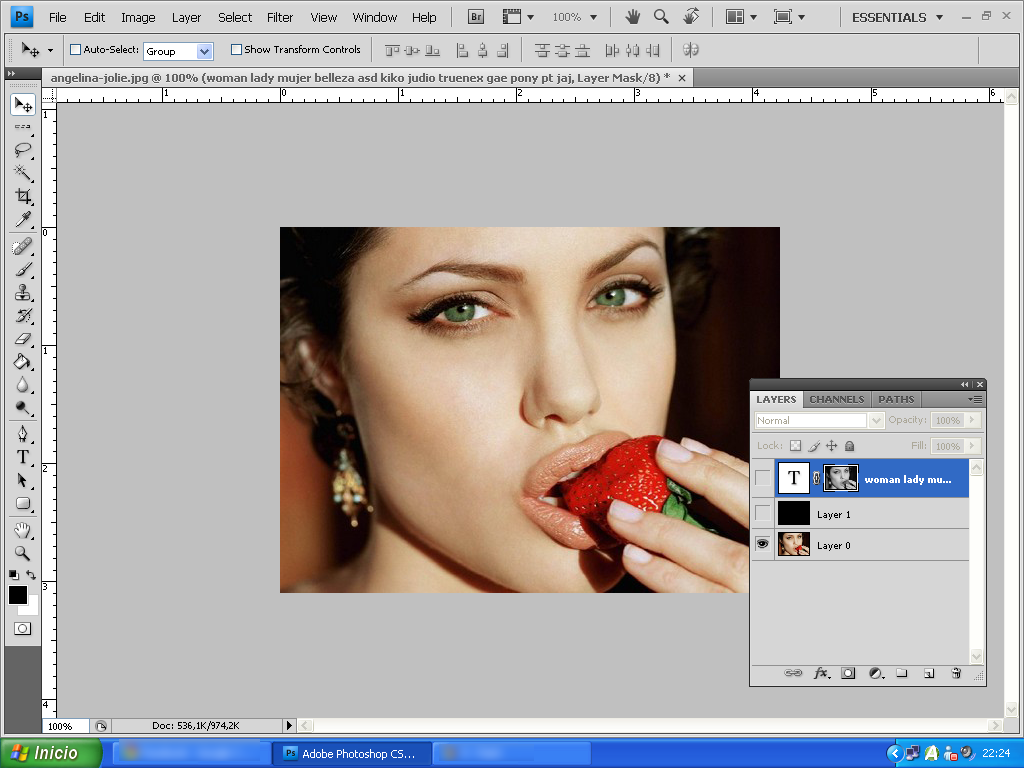This screenshot has height=768, width=1024.
Task: Select the Horizontal Type tool
Action: coord(22,457)
